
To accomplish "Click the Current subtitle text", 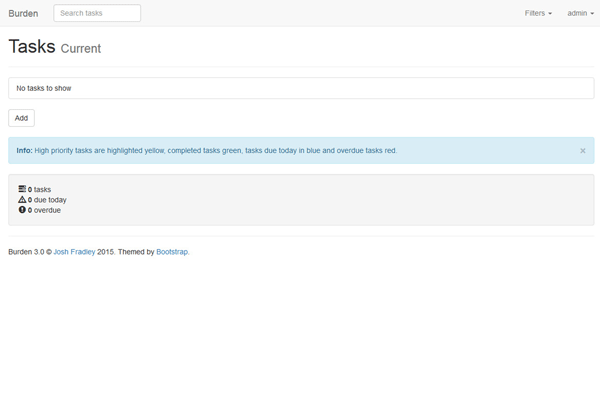I will coord(81,49).
